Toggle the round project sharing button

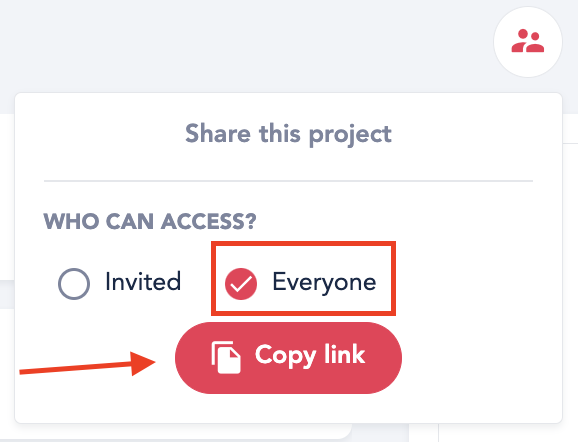(527, 42)
